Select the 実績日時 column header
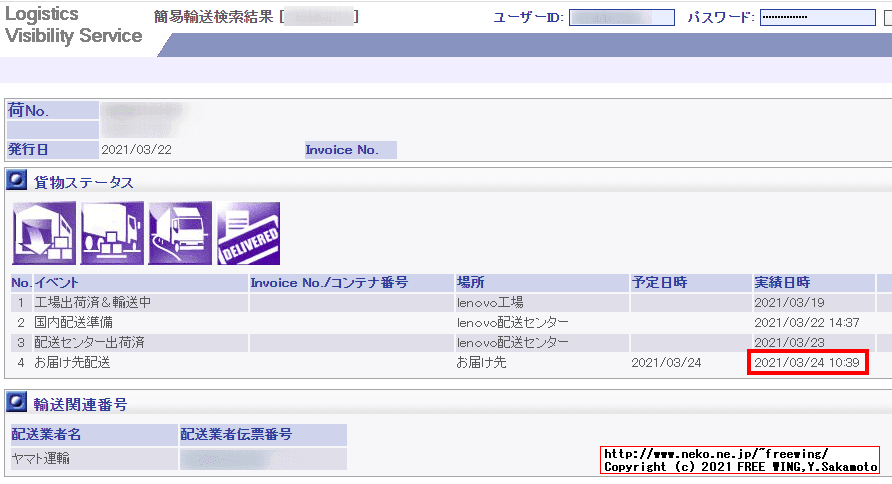The image size is (892, 484). pyautogui.click(x=782, y=282)
